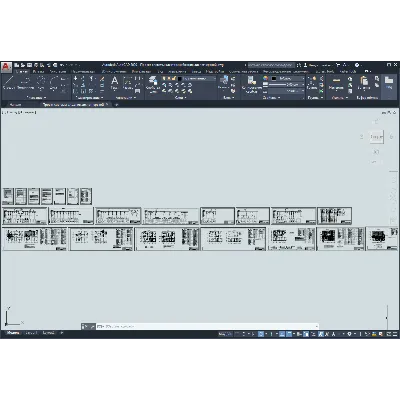Screen dimensions: 400x400
Task: Add a new drawing tab with plus
Action: click(x=116, y=105)
